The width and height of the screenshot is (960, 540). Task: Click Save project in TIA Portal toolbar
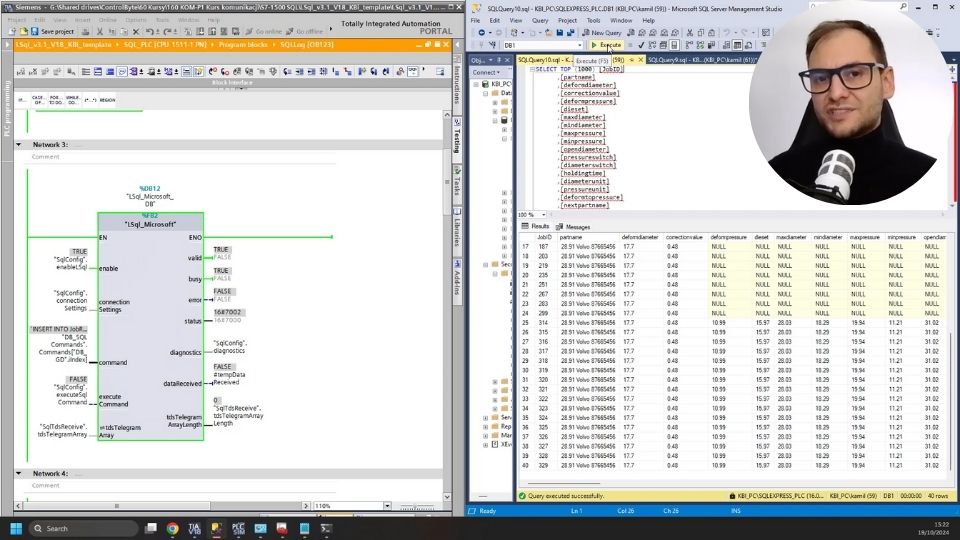pos(53,31)
